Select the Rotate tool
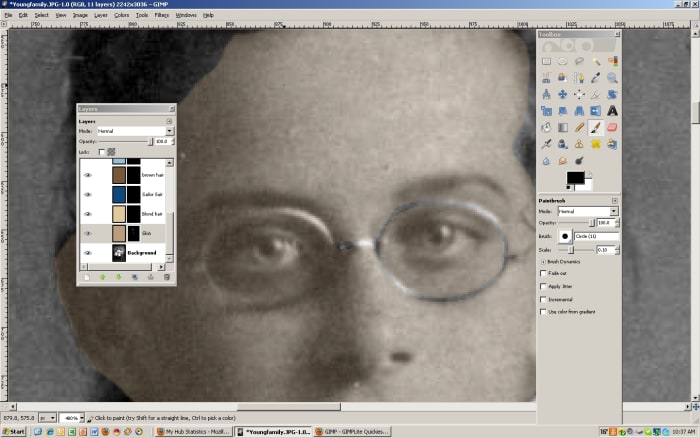 click(x=612, y=94)
